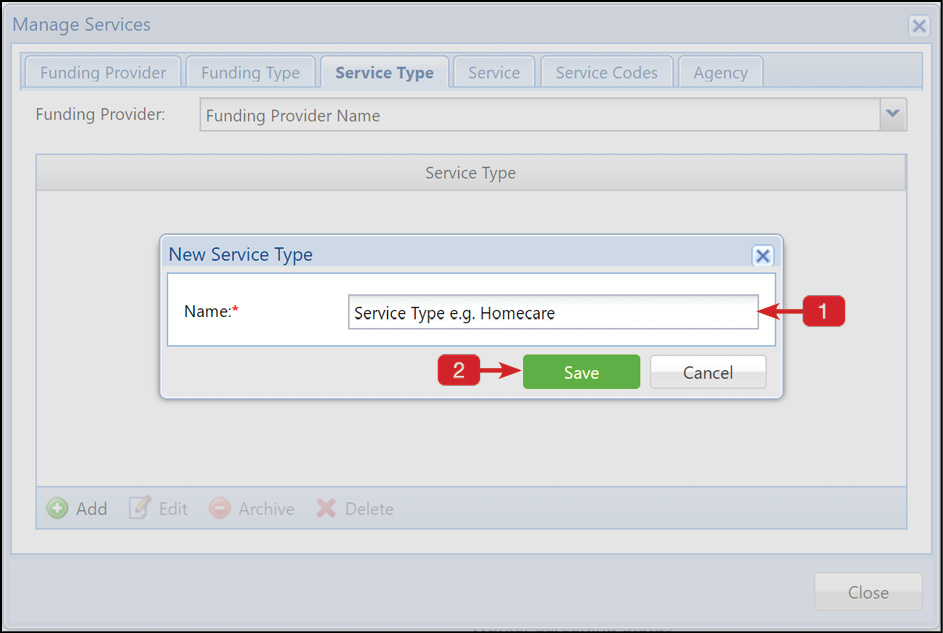Open the Funding Provider dropdown arrow
Viewport: 943px width, 633px height.
click(893, 114)
